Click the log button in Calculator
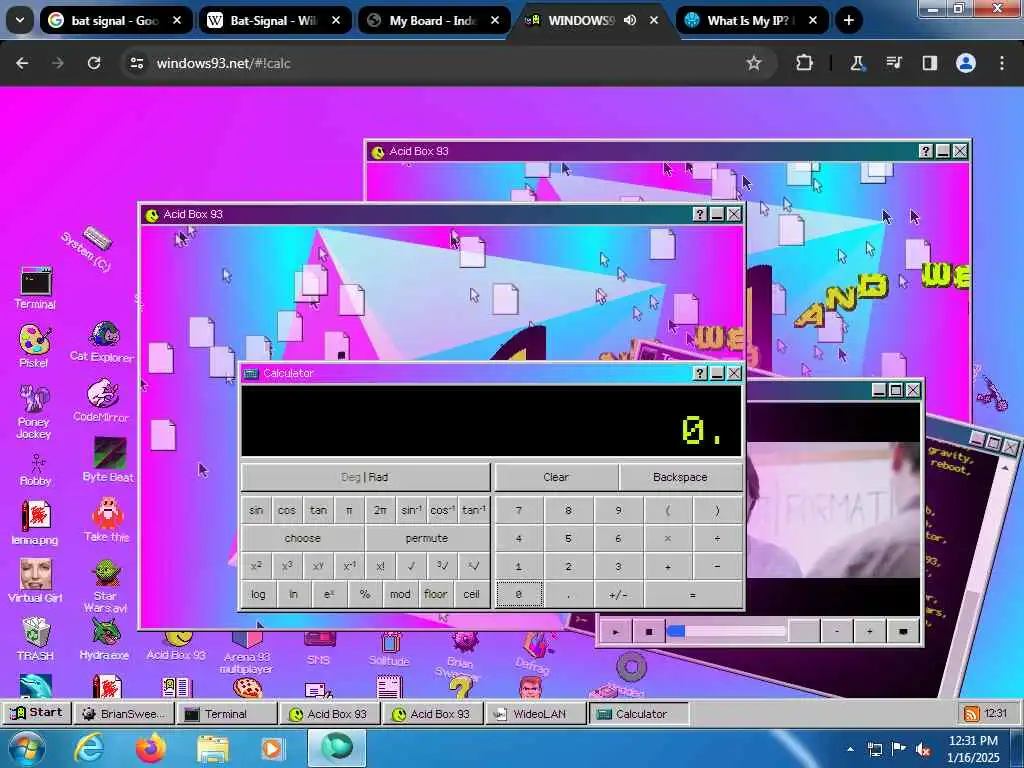Viewport: 1024px width, 768px height. pyautogui.click(x=258, y=594)
